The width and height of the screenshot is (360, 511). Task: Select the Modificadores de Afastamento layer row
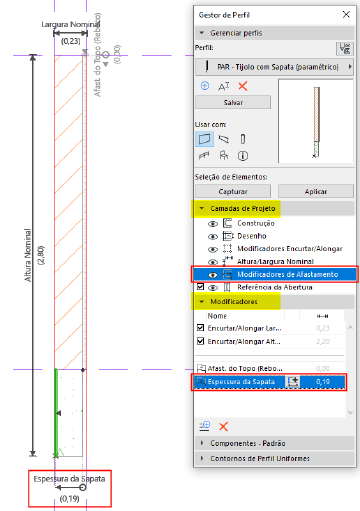pyautogui.click(x=275, y=275)
